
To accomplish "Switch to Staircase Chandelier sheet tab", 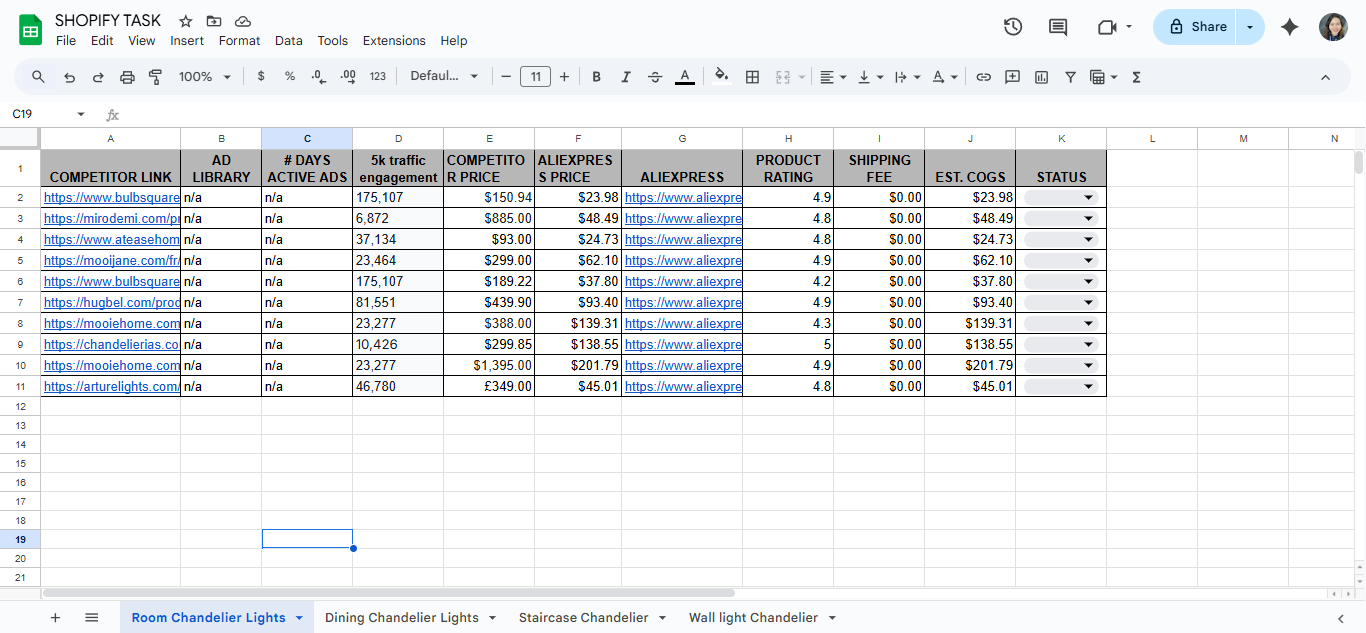I will (x=583, y=618).
